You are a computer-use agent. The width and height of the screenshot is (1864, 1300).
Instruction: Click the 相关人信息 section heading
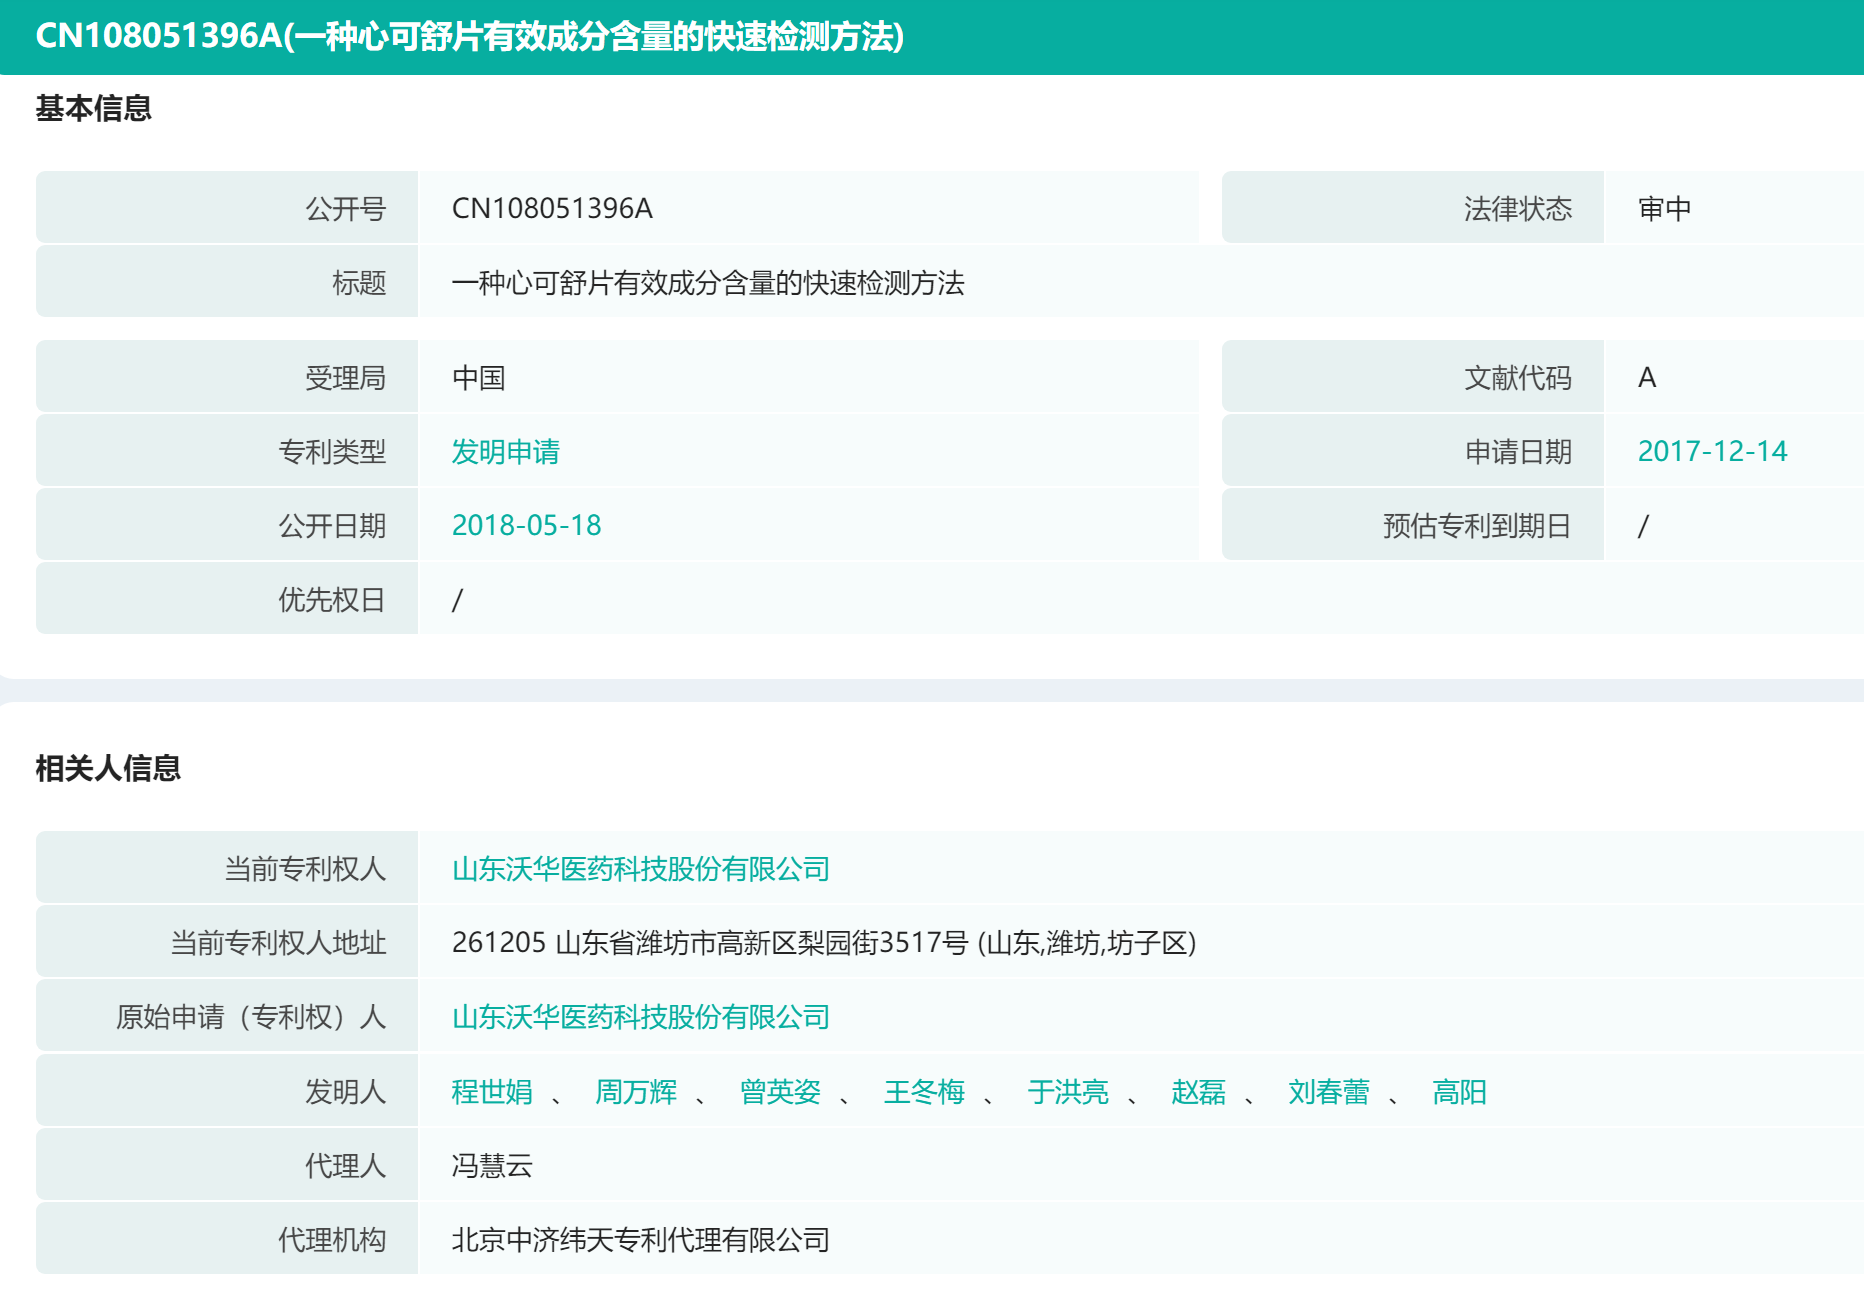point(108,768)
